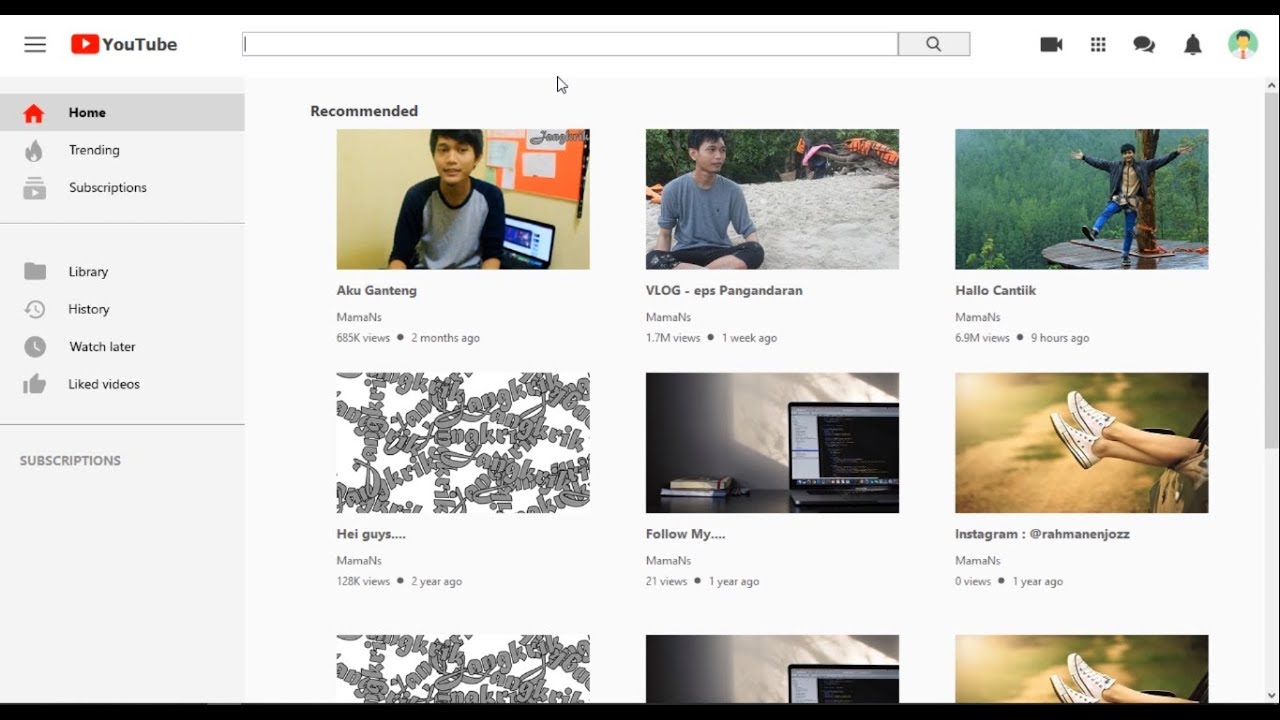Click the Subscriptions stack icon
This screenshot has width=1280, height=720.
click(x=34, y=188)
